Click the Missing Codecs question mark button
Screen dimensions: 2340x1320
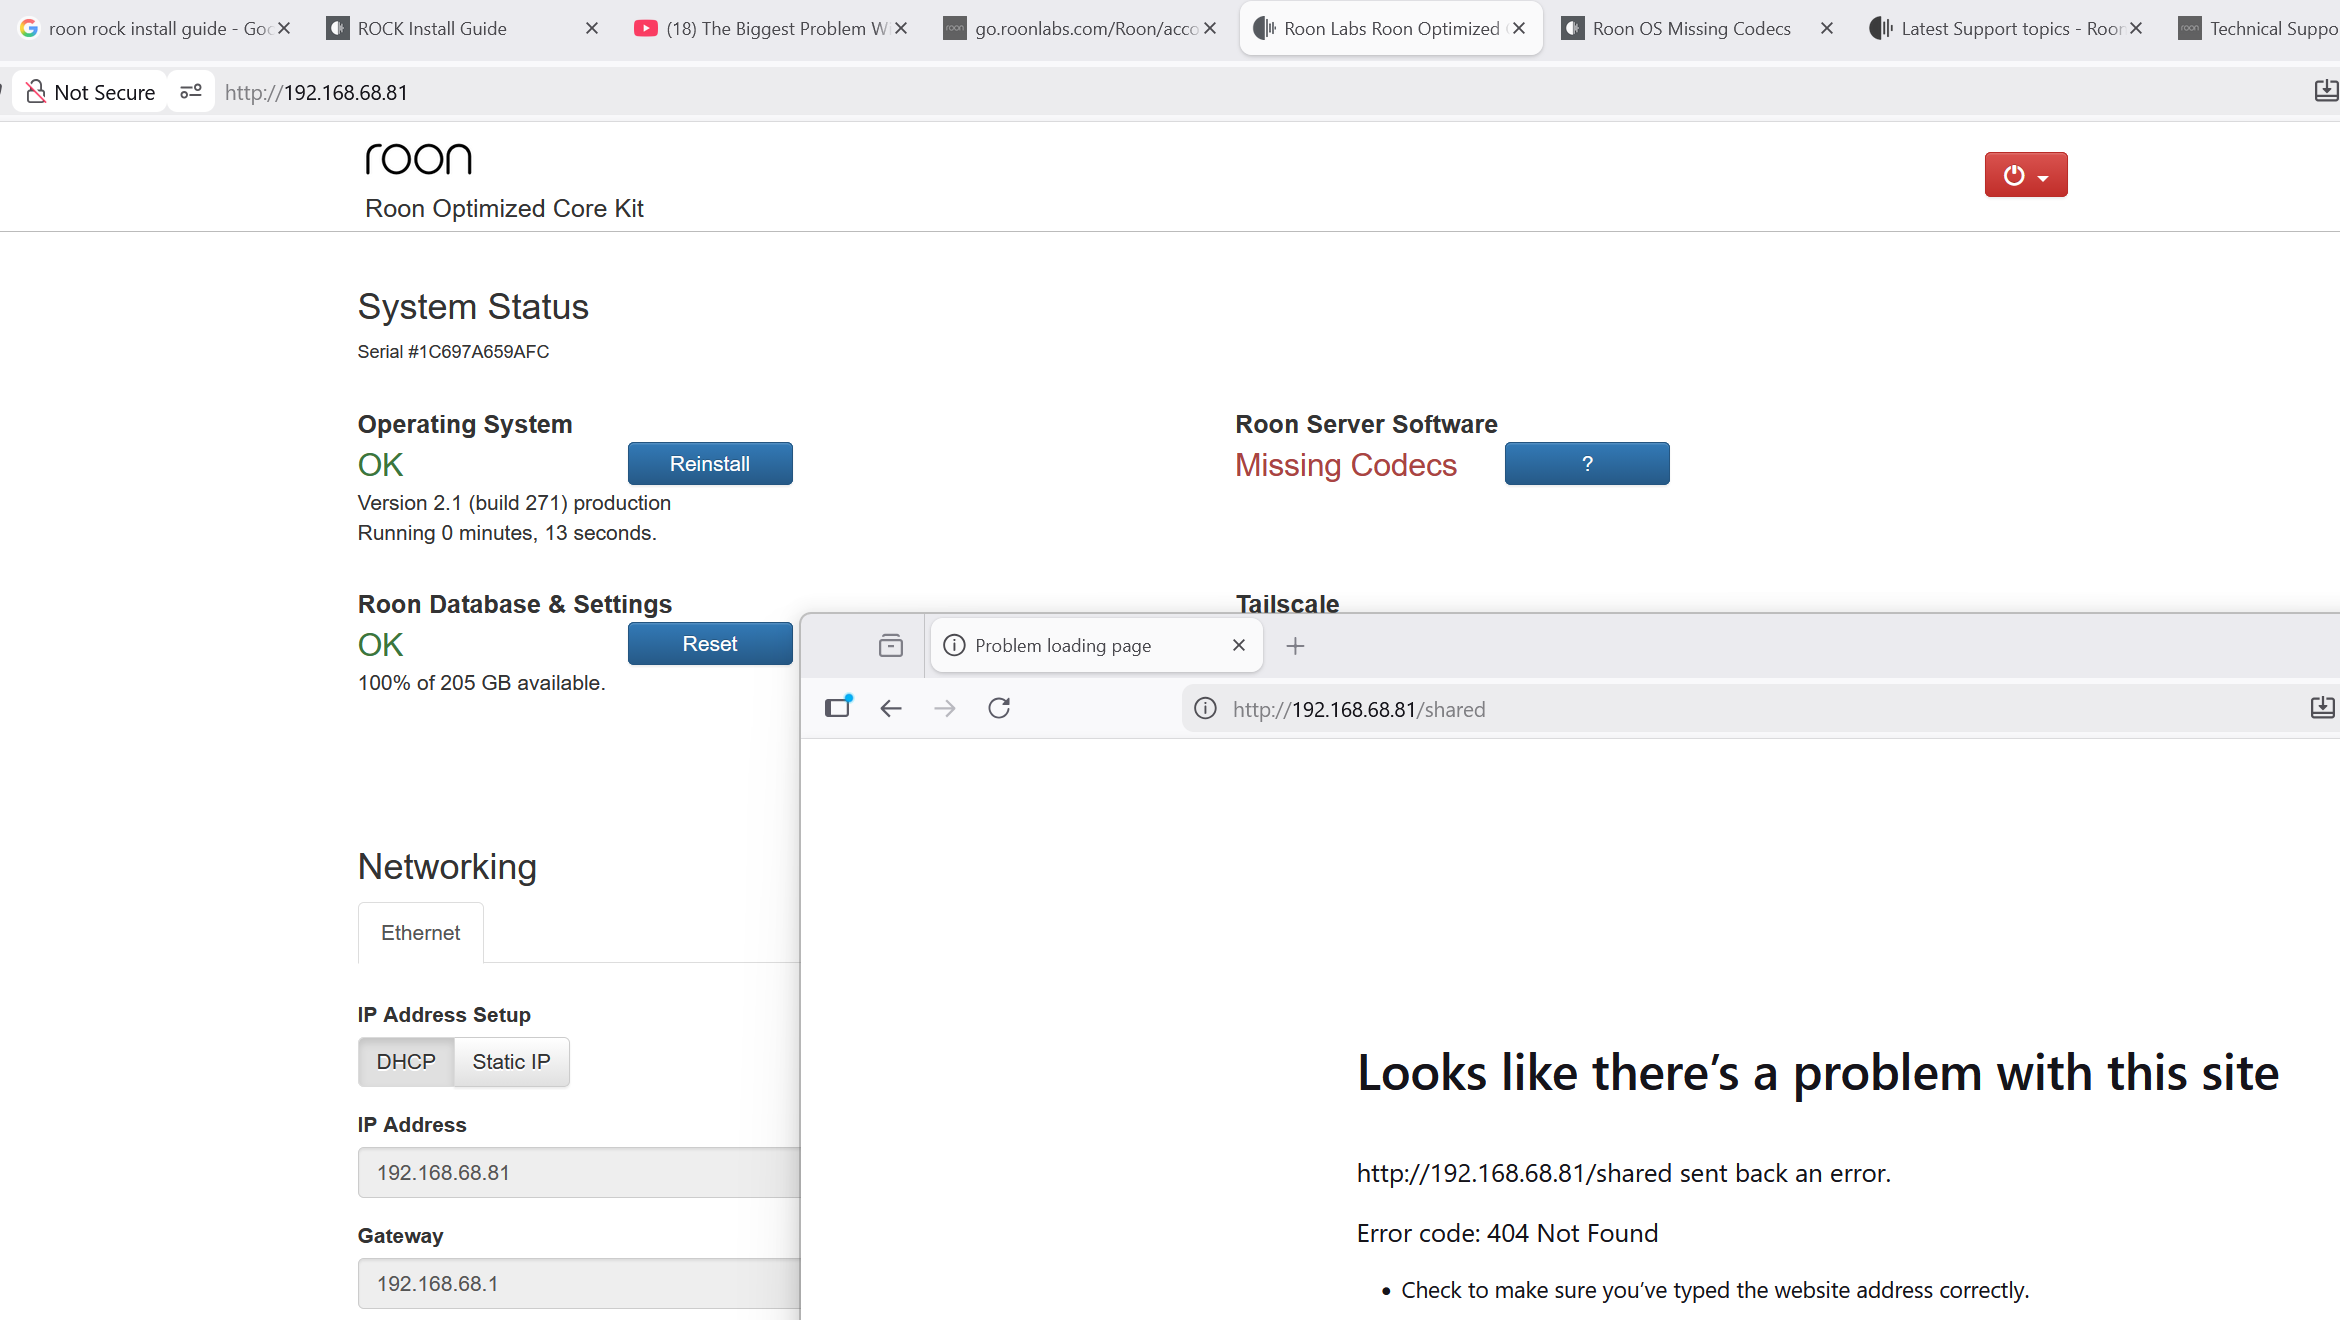pyautogui.click(x=1586, y=464)
